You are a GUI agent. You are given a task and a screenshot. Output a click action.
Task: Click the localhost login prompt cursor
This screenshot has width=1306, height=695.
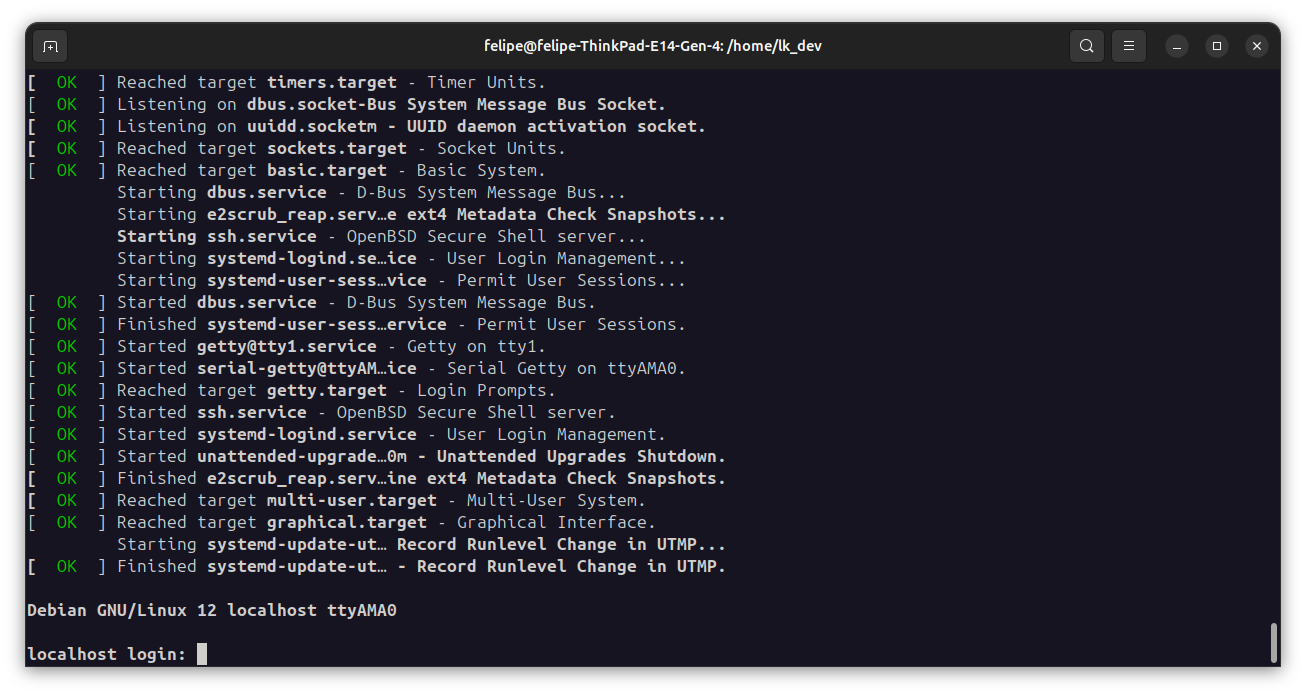pyautogui.click(x=200, y=653)
